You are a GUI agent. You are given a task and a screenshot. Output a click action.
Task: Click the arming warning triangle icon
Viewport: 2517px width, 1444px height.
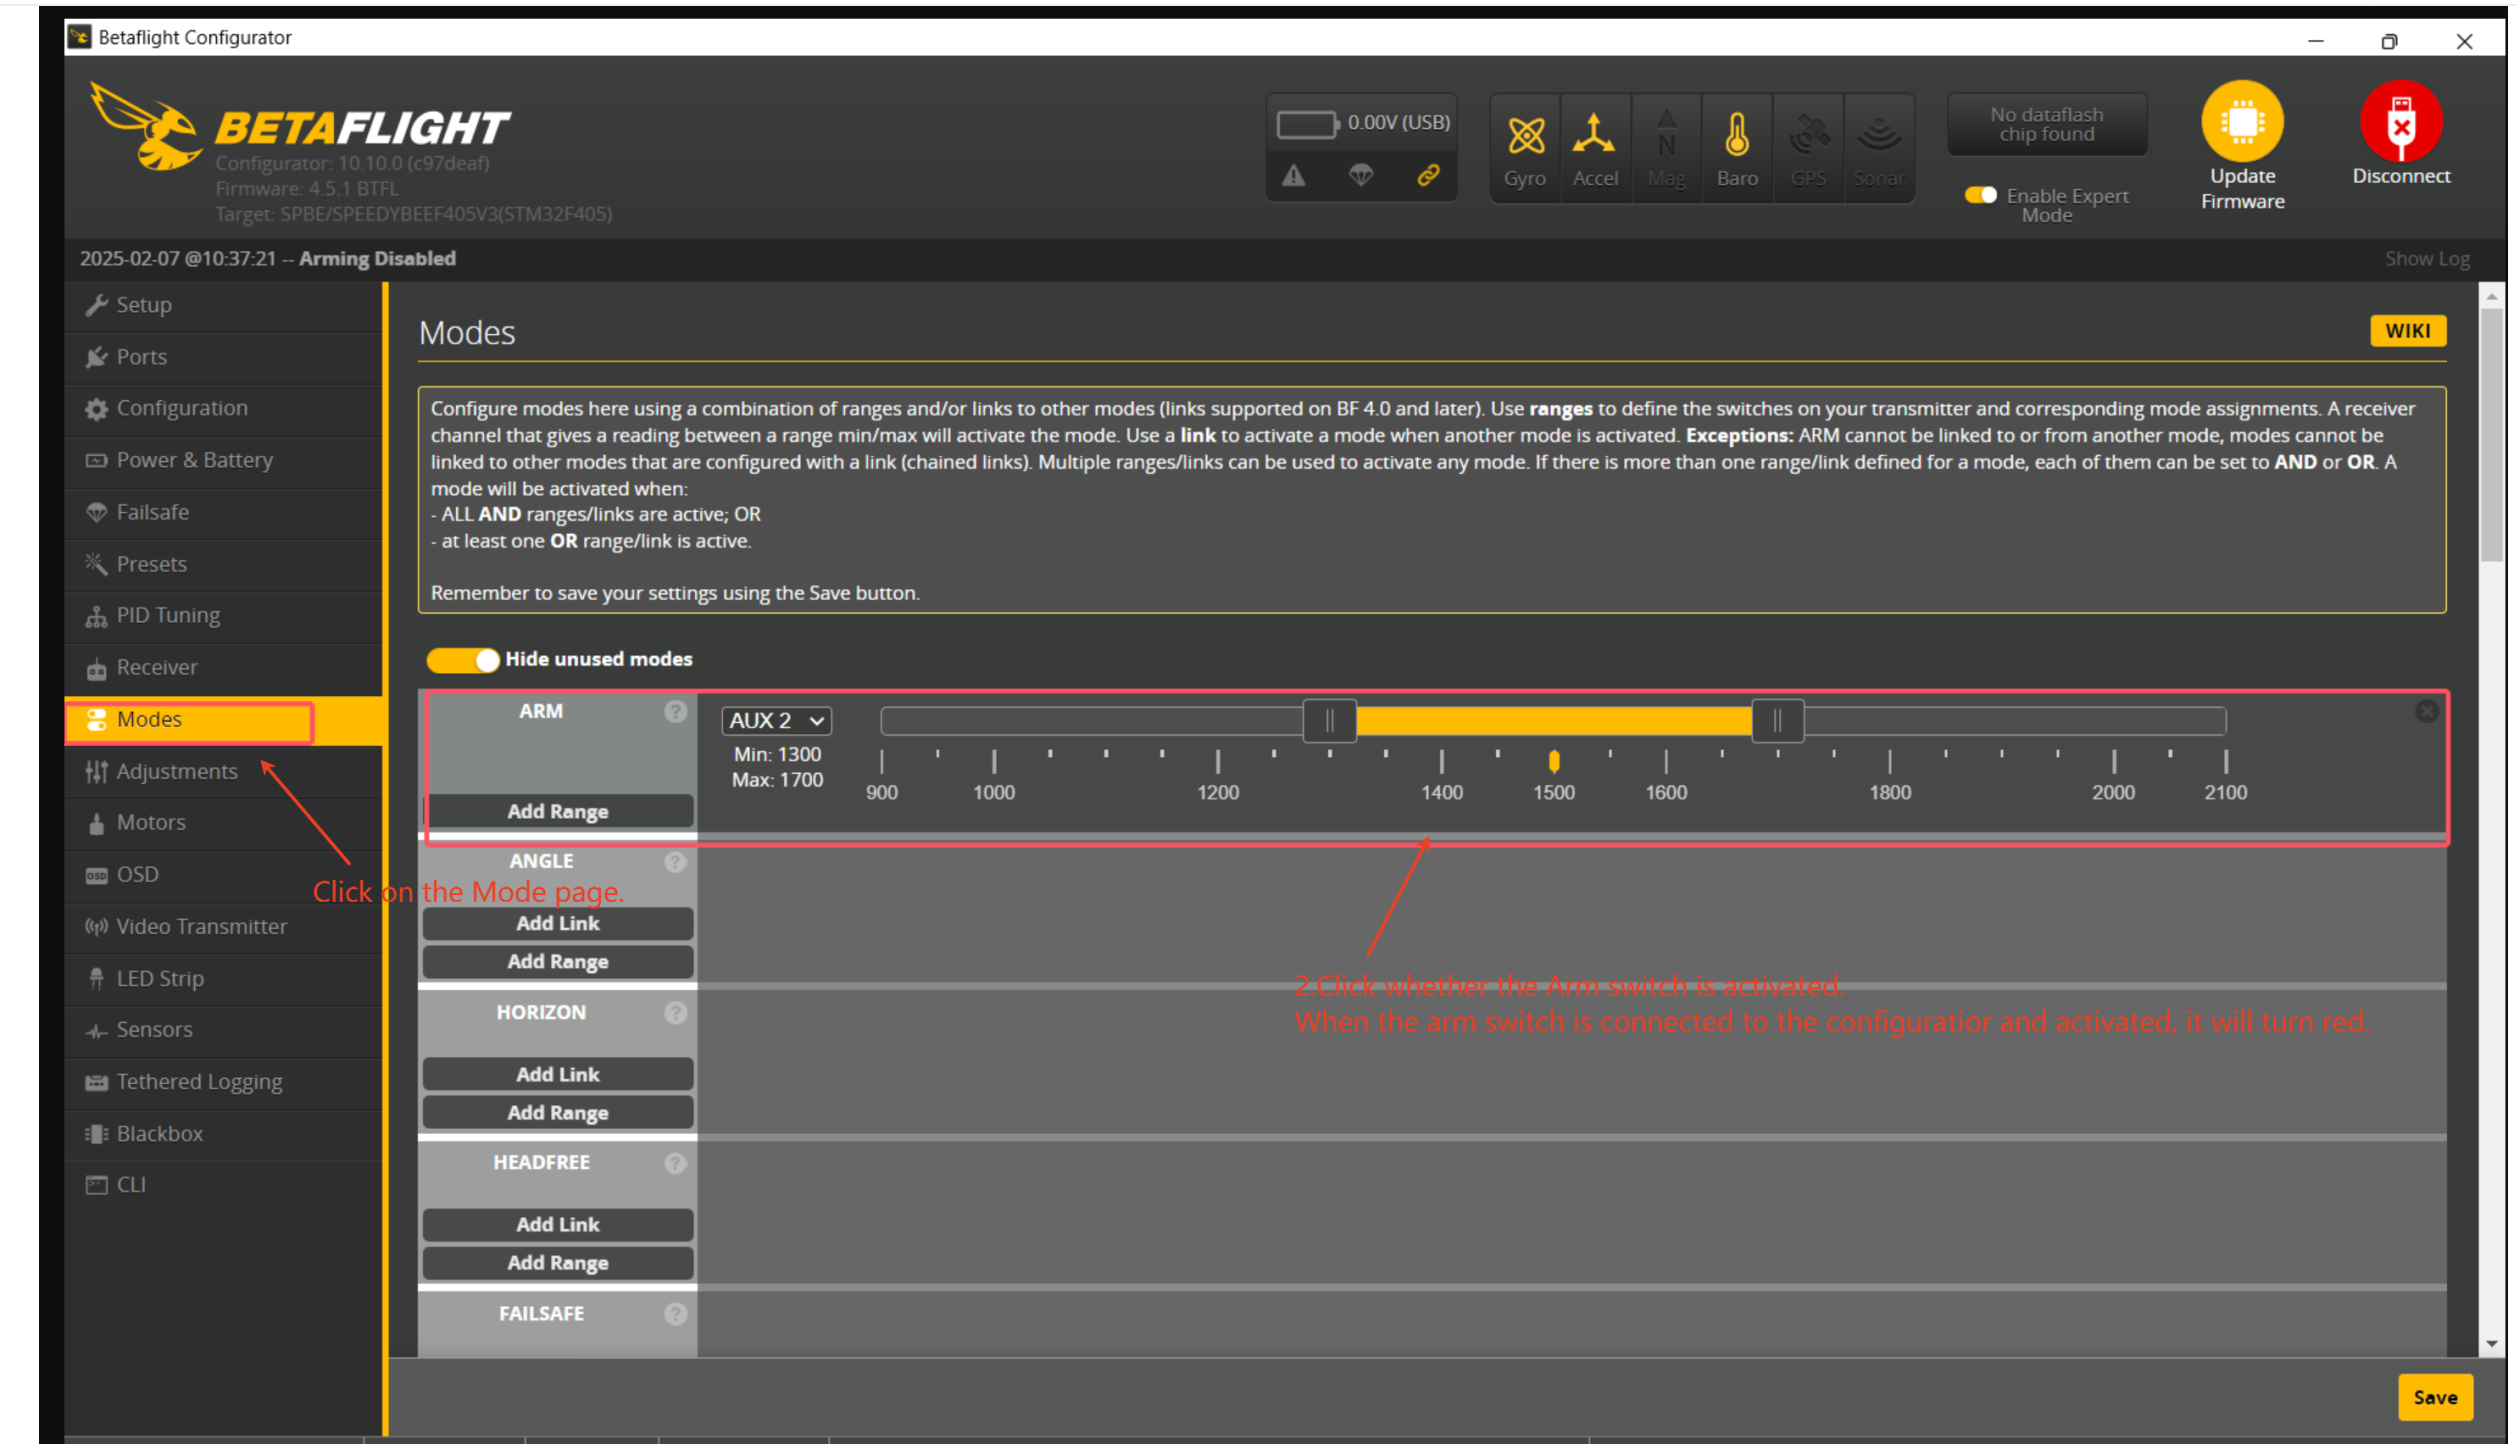(1293, 176)
